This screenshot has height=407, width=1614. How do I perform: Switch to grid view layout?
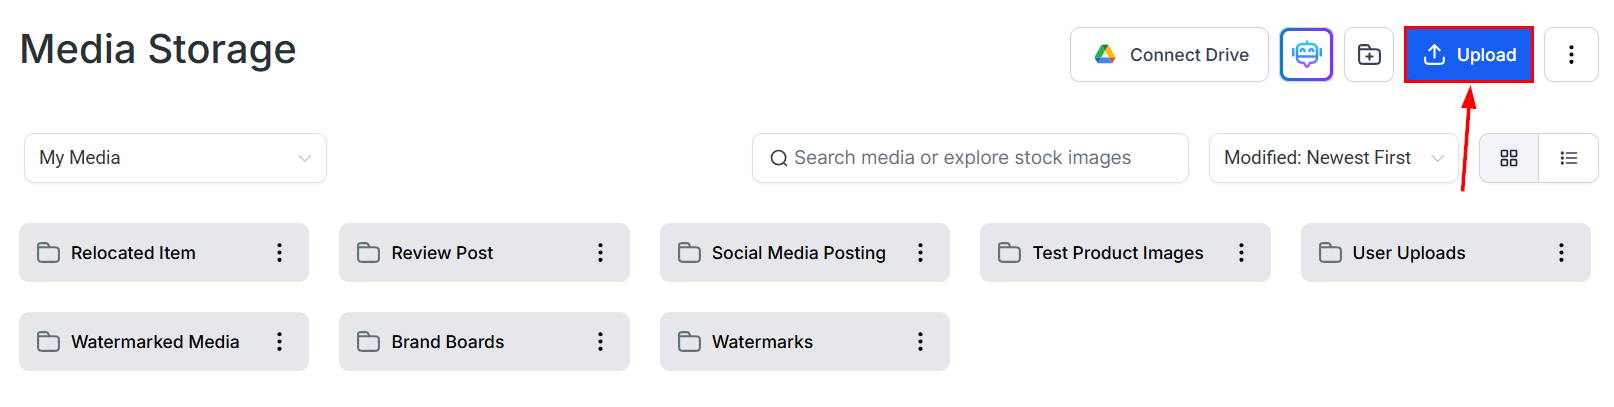(x=1509, y=158)
